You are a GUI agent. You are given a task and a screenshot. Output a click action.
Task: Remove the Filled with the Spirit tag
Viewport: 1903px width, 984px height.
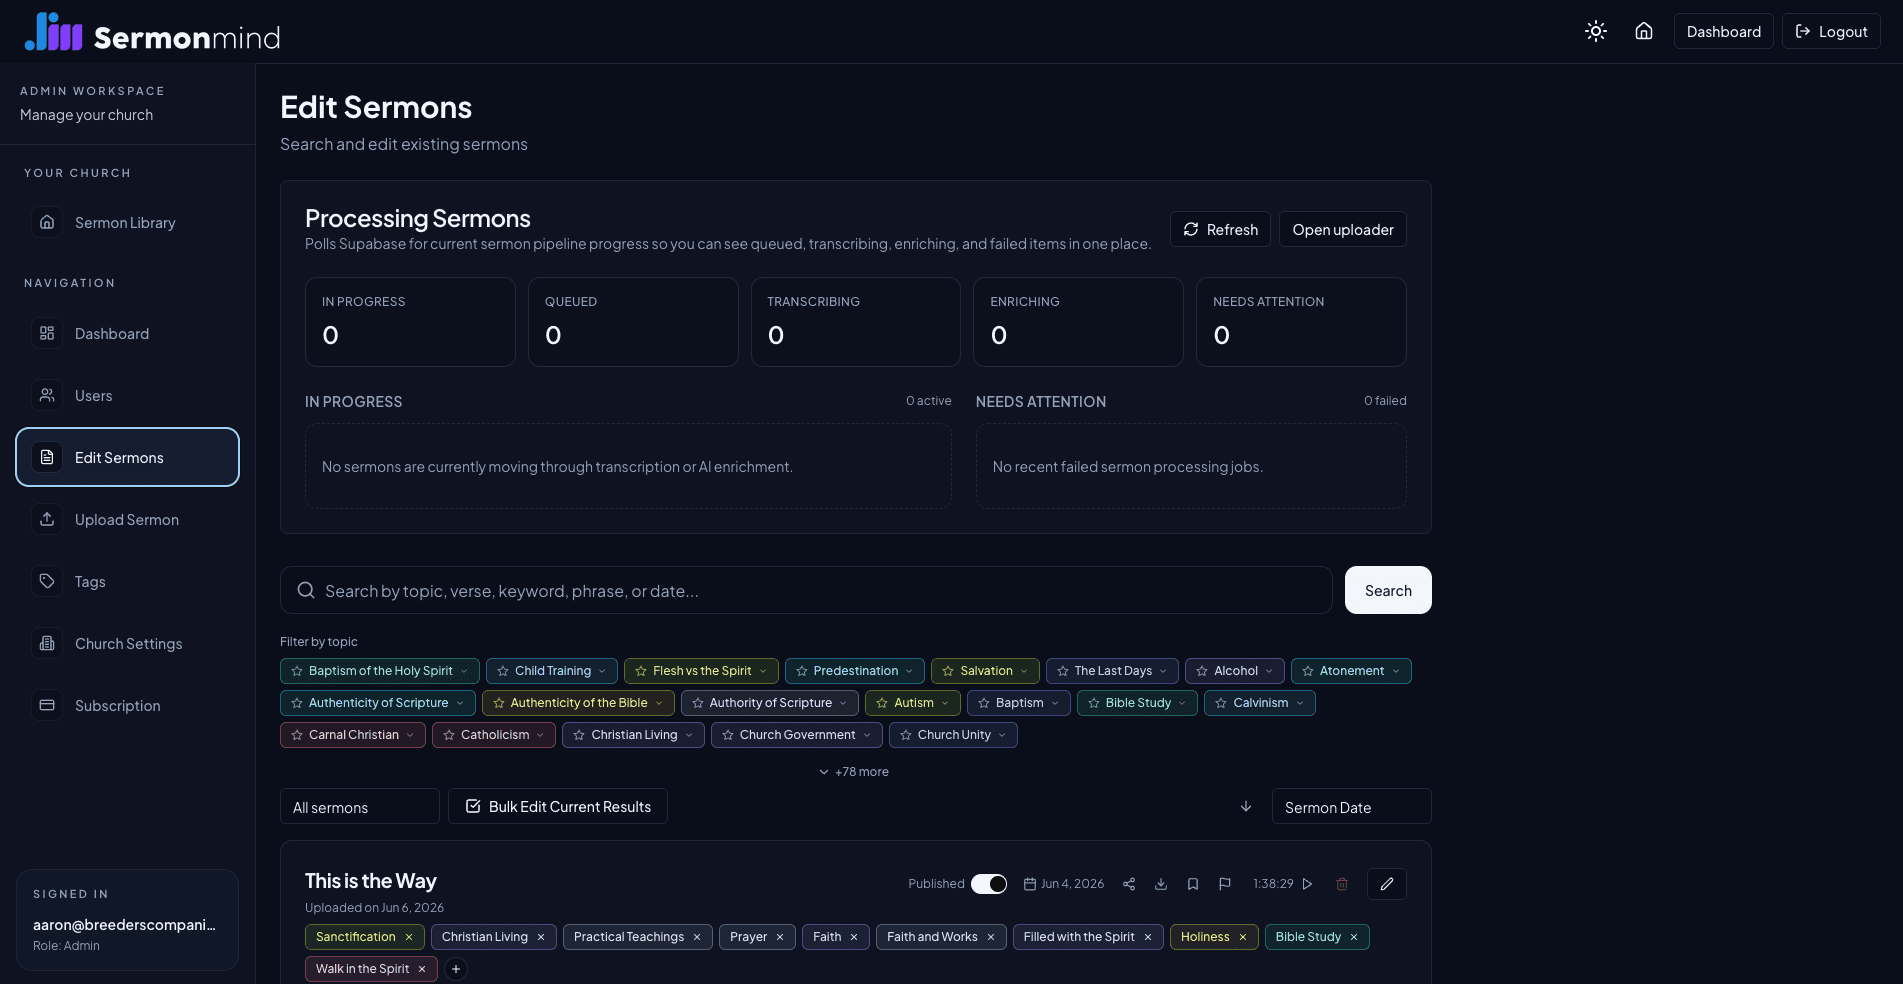pyautogui.click(x=1148, y=937)
